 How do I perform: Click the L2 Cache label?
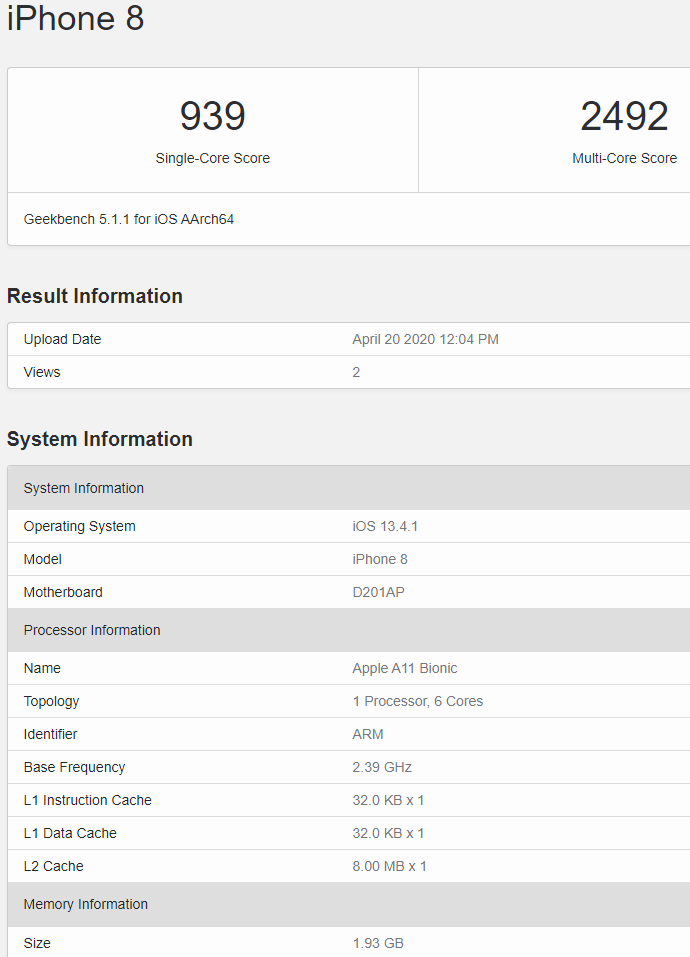[54, 866]
